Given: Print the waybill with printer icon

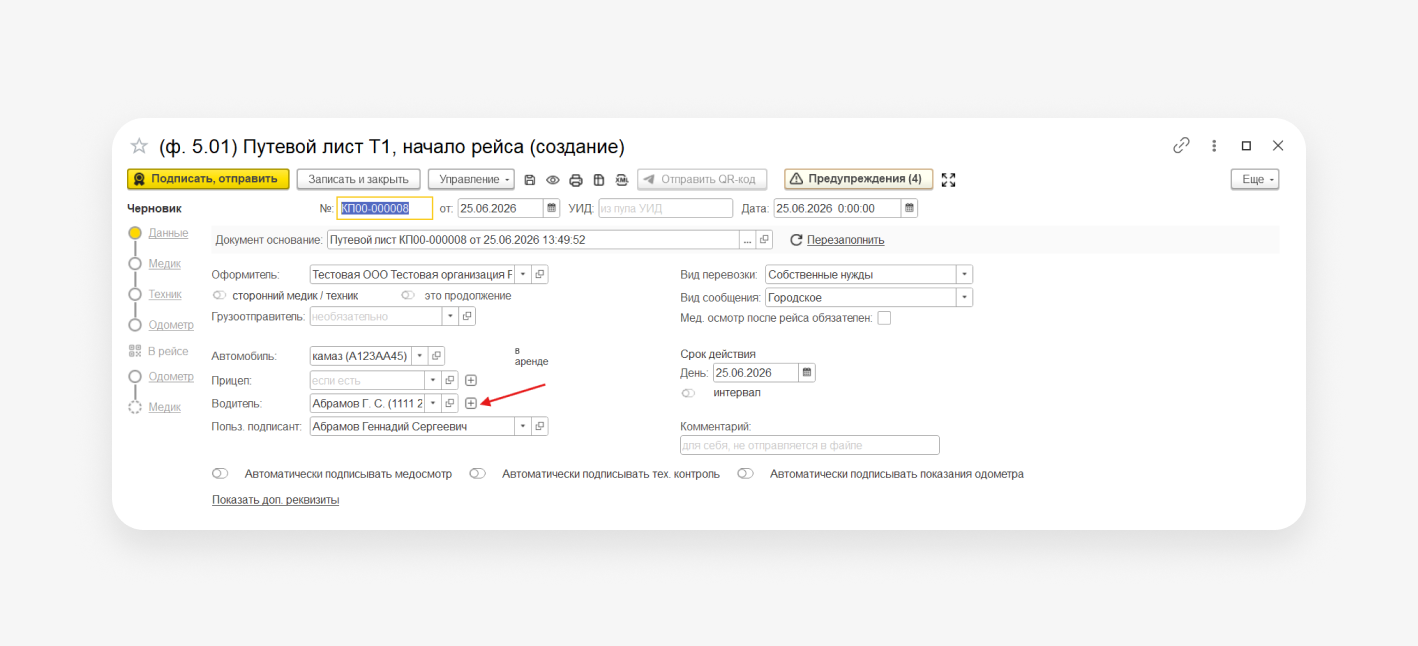Looking at the screenshot, I should (x=575, y=180).
